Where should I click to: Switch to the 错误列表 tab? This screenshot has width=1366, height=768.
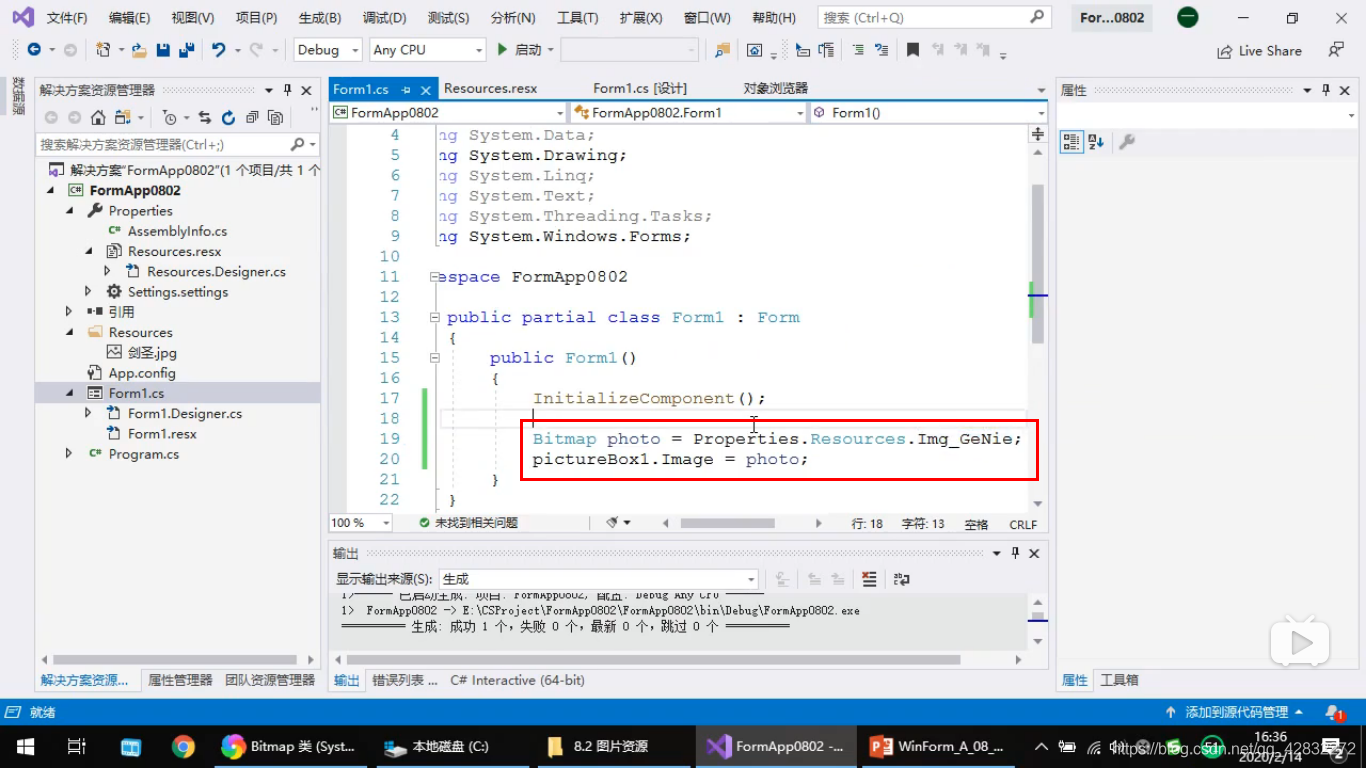[x=405, y=680]
